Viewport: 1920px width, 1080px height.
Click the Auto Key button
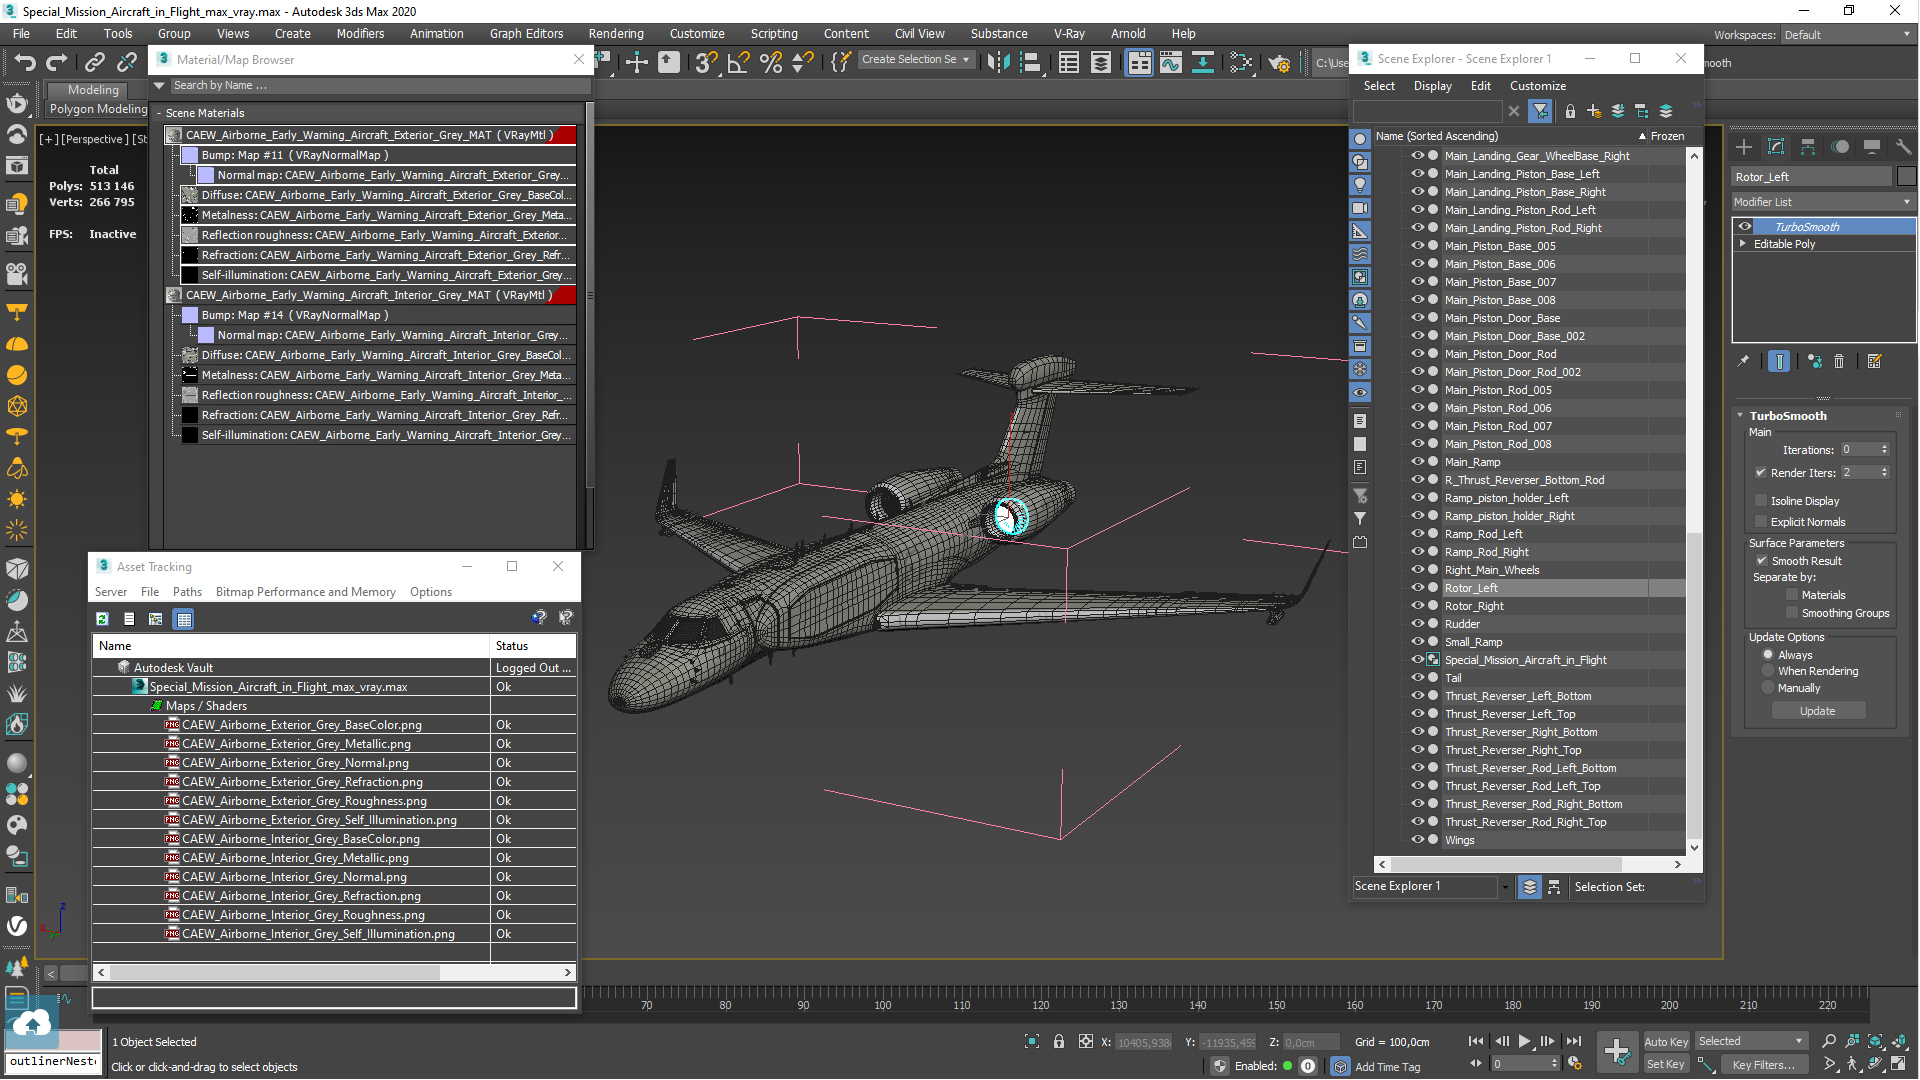coord(1666,1042)
